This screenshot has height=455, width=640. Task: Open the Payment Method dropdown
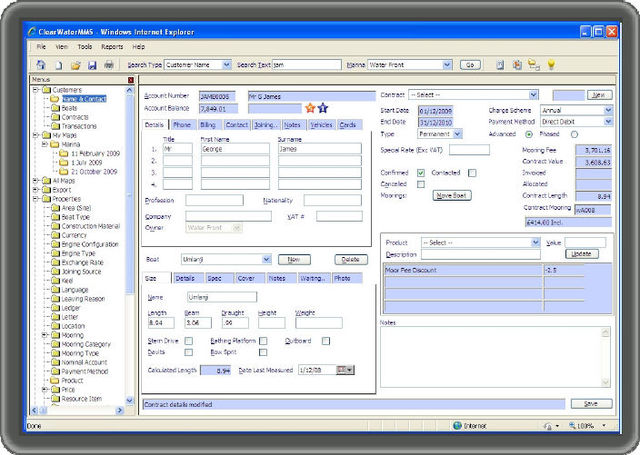tap(608, 122)
